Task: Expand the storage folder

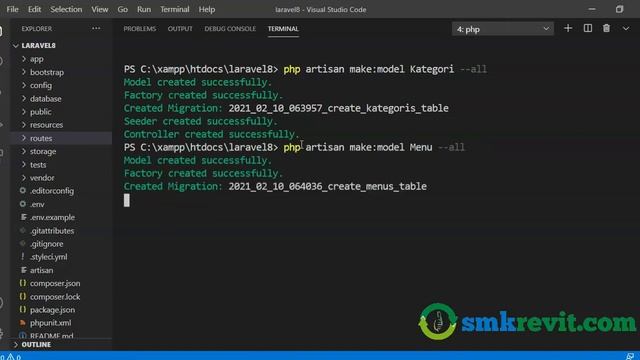Action: point(43,151)
